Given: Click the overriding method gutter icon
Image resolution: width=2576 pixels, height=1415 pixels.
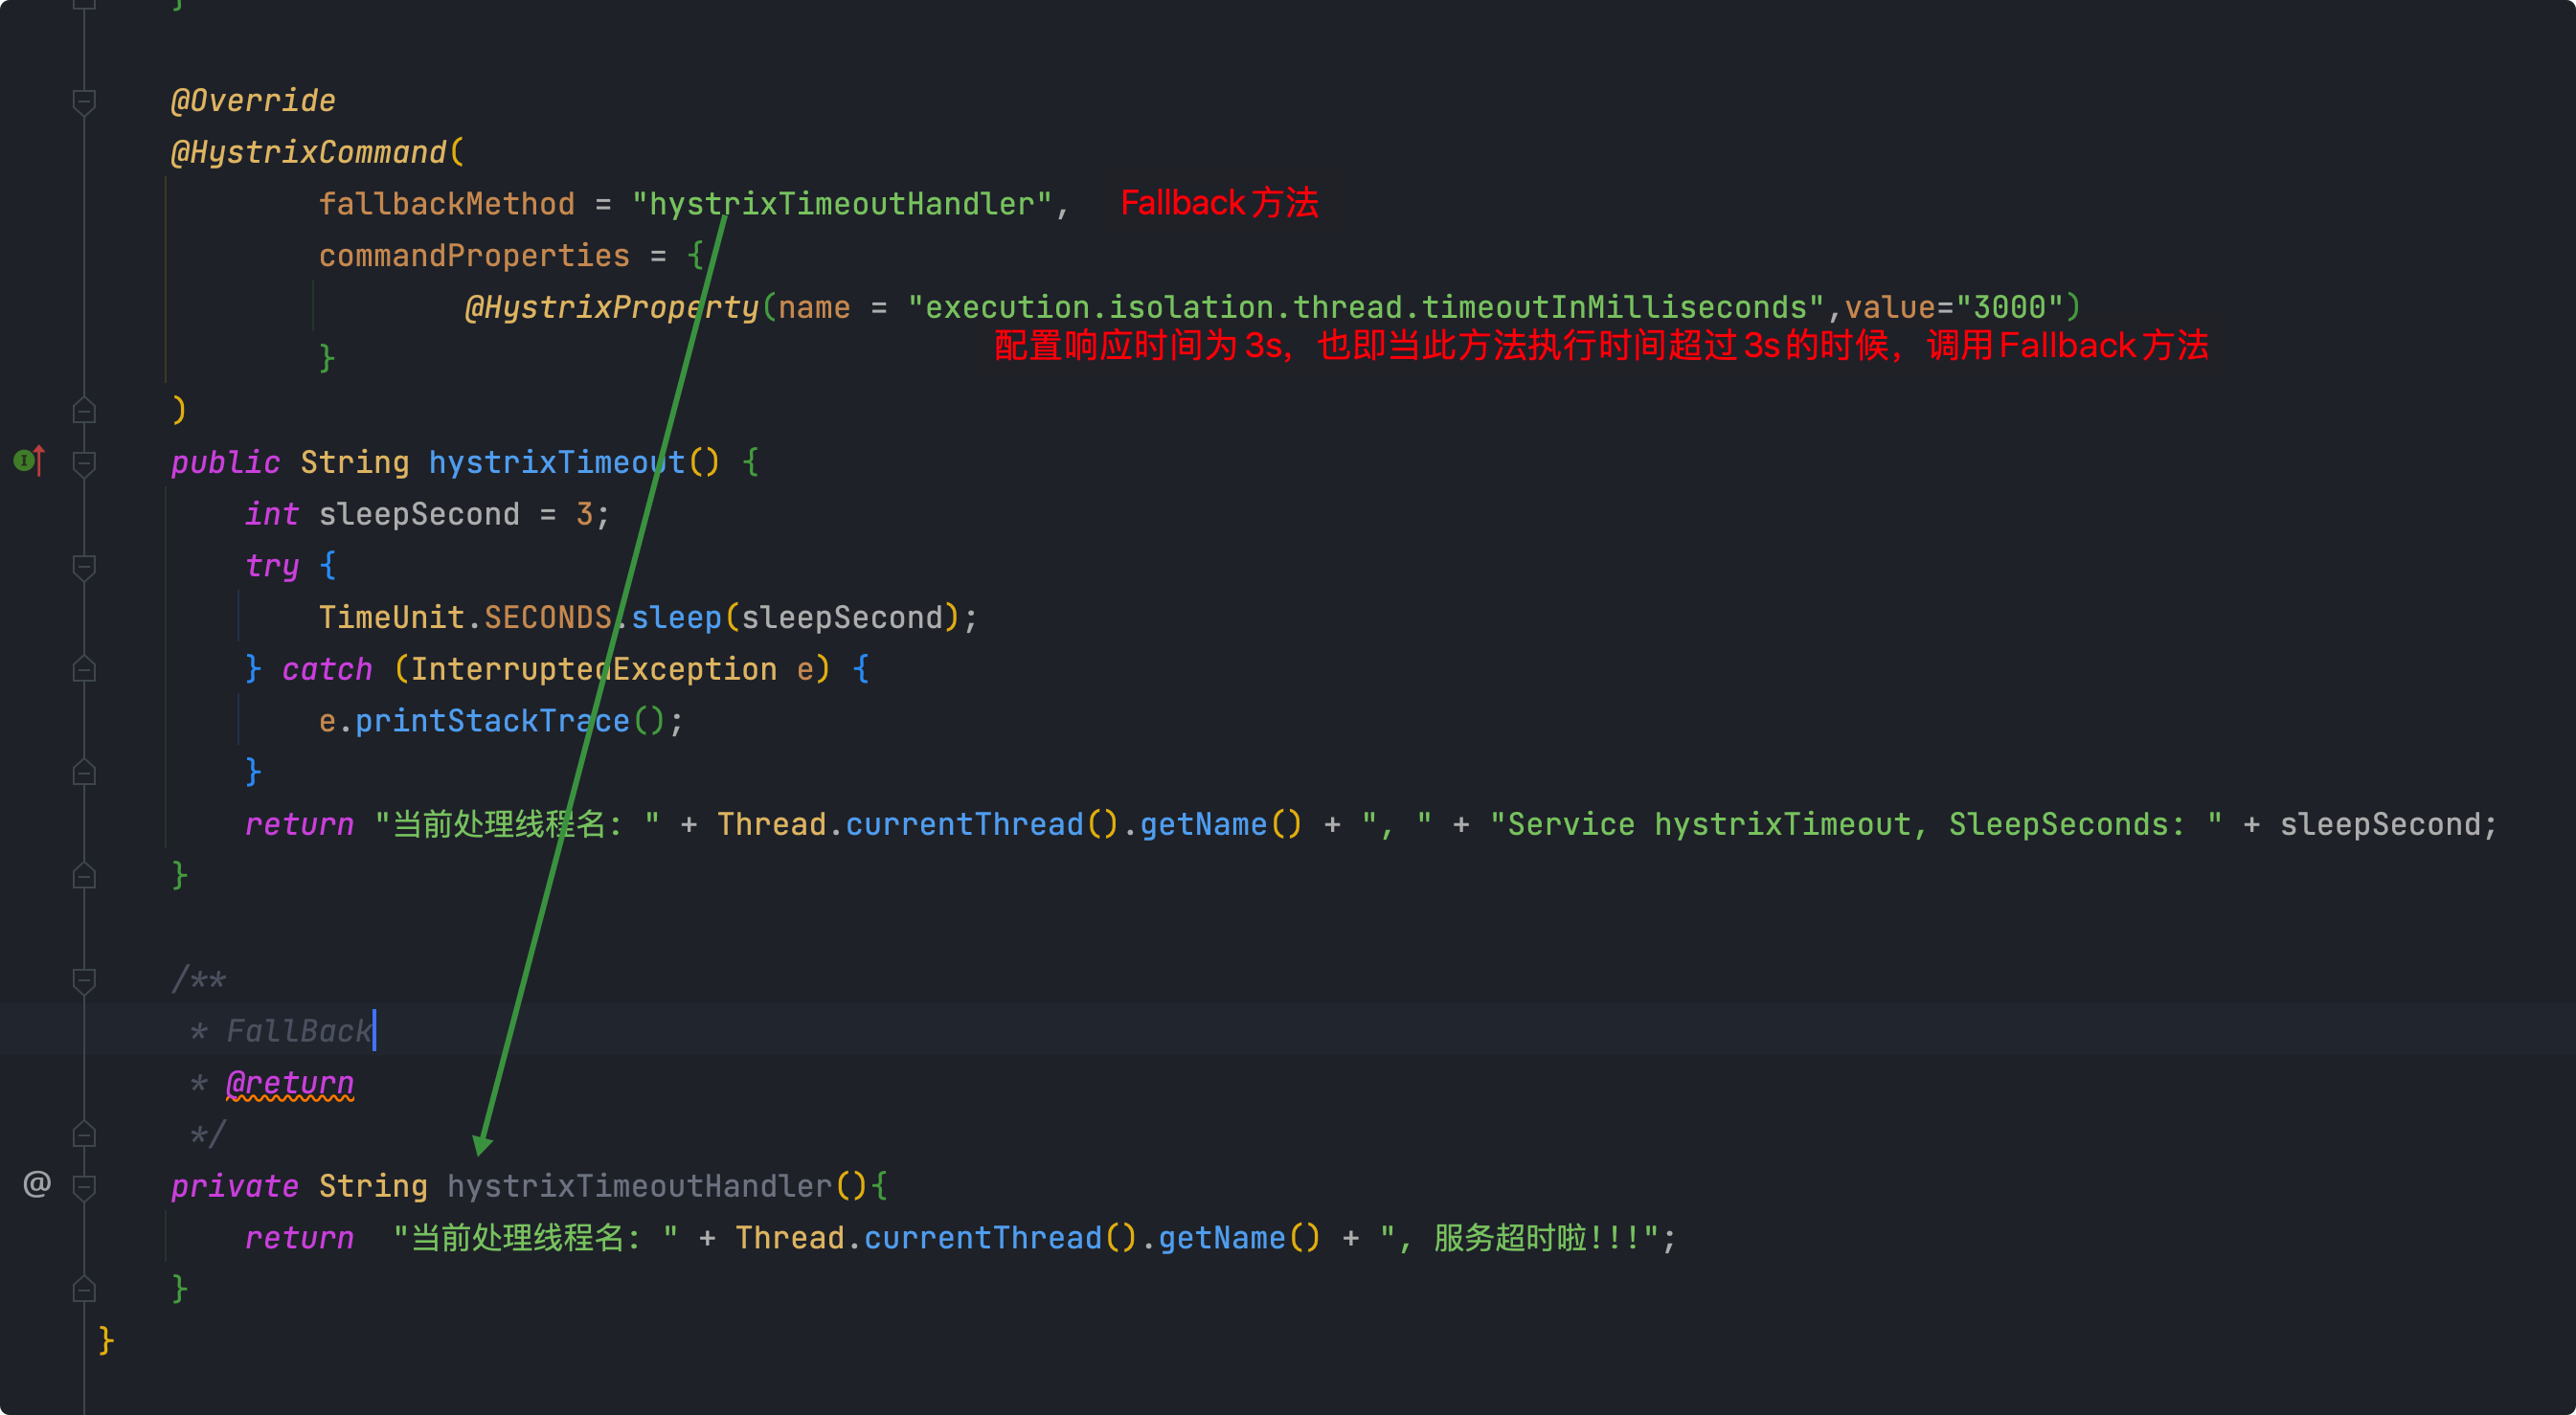Looking at the screenshot, I should [29, 461].
